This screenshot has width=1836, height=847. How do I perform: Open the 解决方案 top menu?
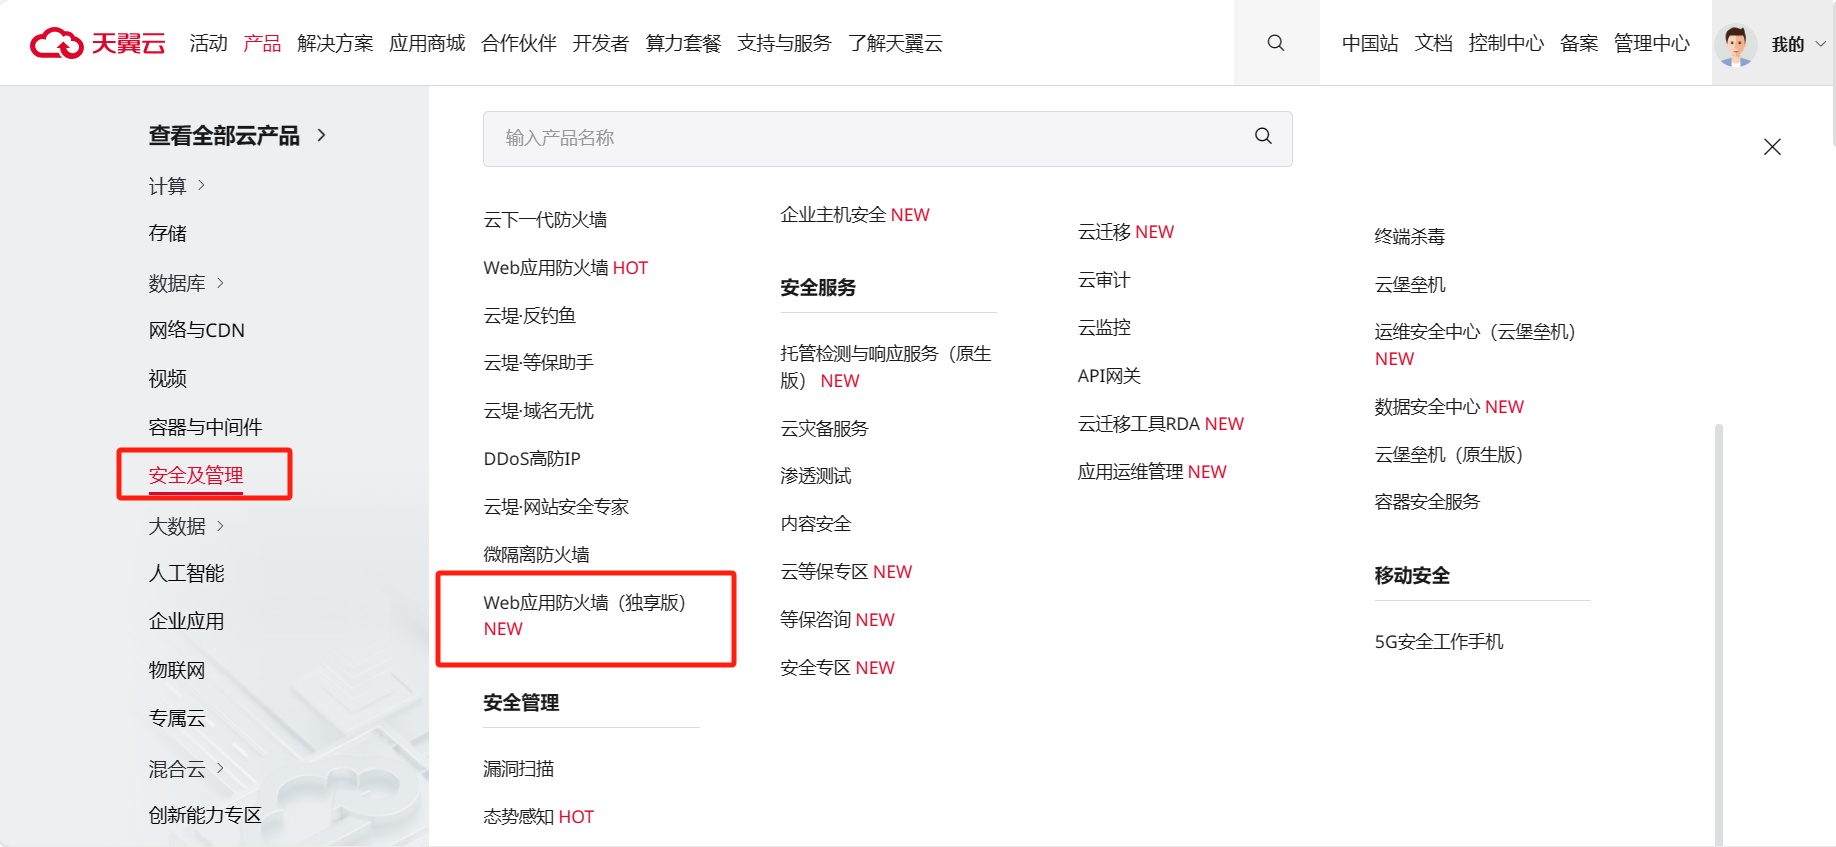pyautogui.click(x=335, y=43)
